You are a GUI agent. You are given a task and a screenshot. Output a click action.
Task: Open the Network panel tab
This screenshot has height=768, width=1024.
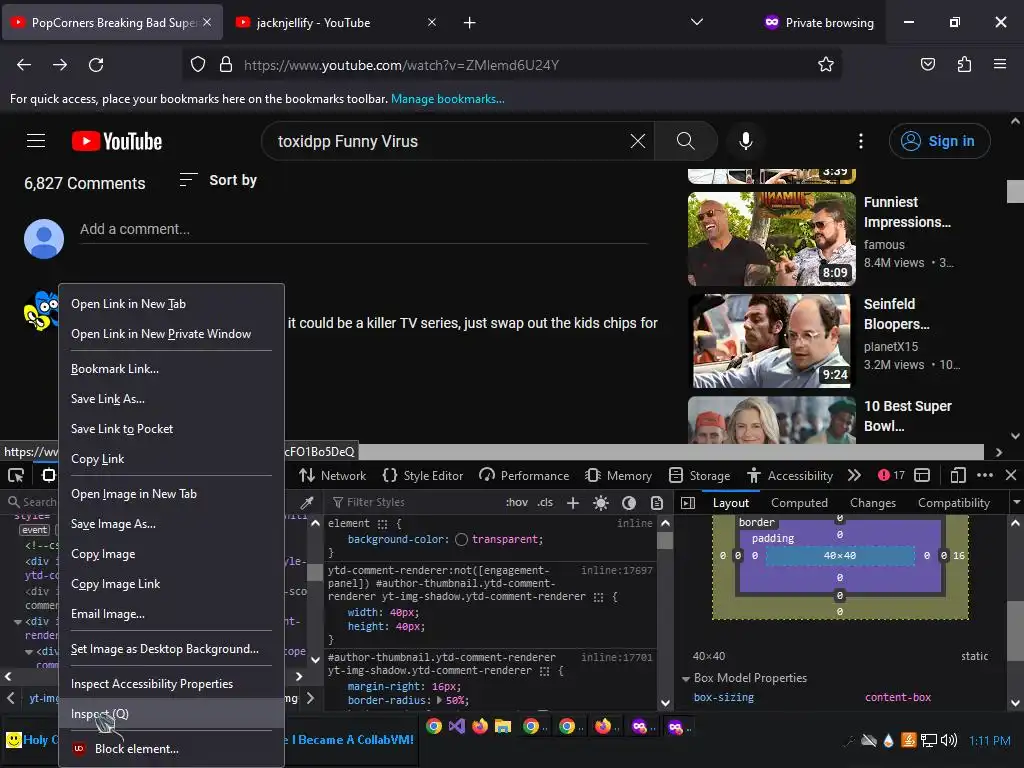pos(332,475)
